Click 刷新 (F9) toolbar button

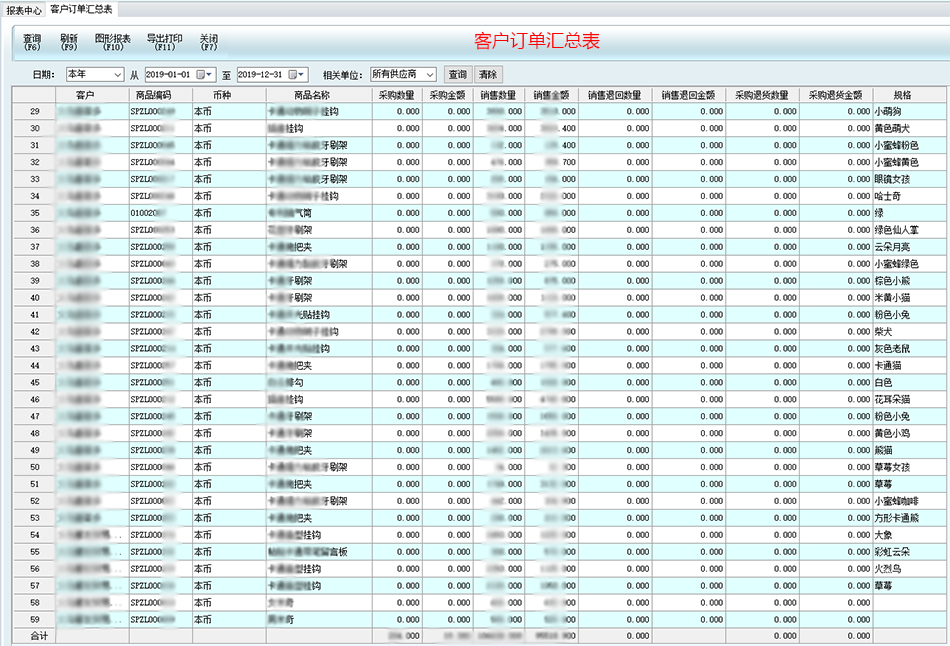[69, 41]
